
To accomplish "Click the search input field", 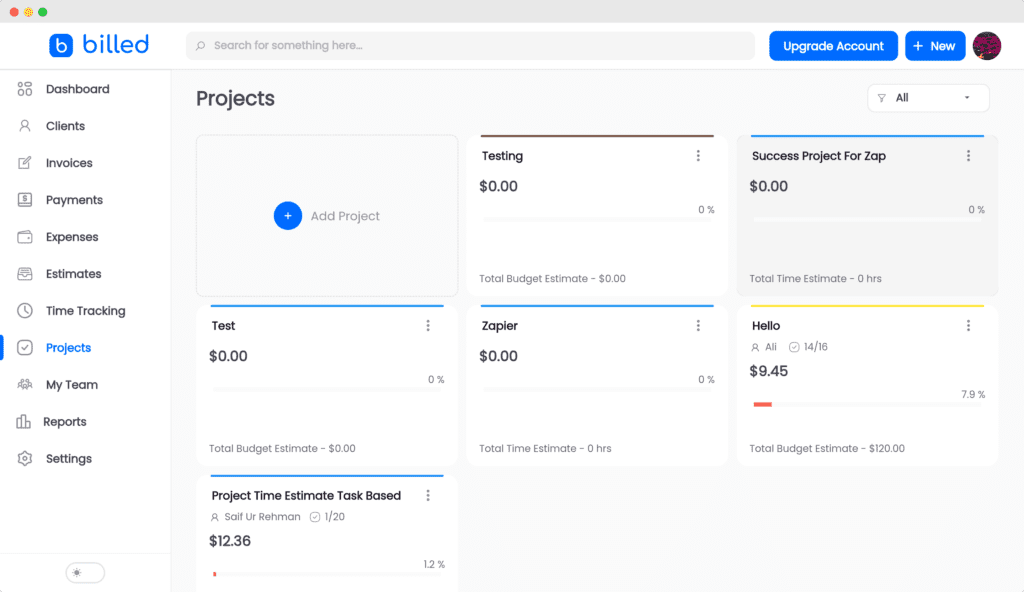I will pyautogui.click(x=470, y=46).
